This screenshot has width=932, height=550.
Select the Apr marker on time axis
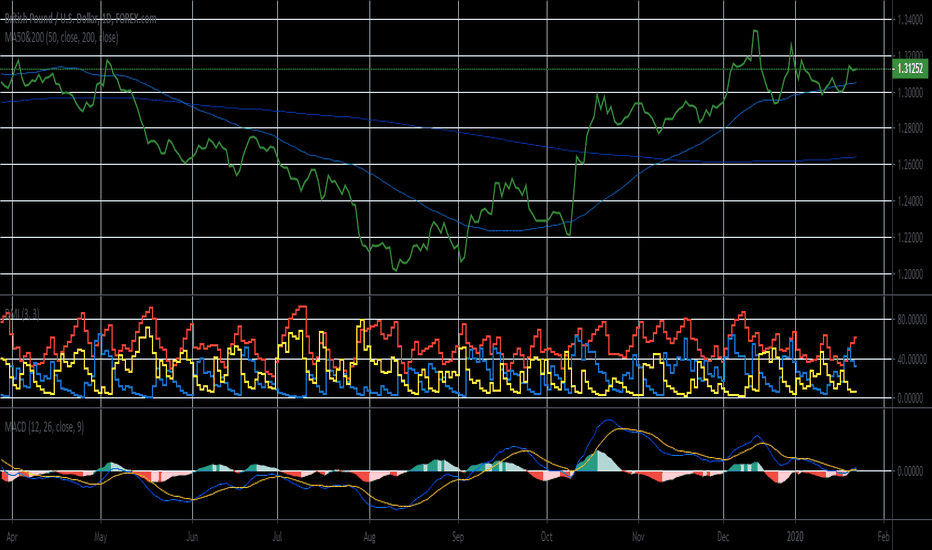point(11,536)
